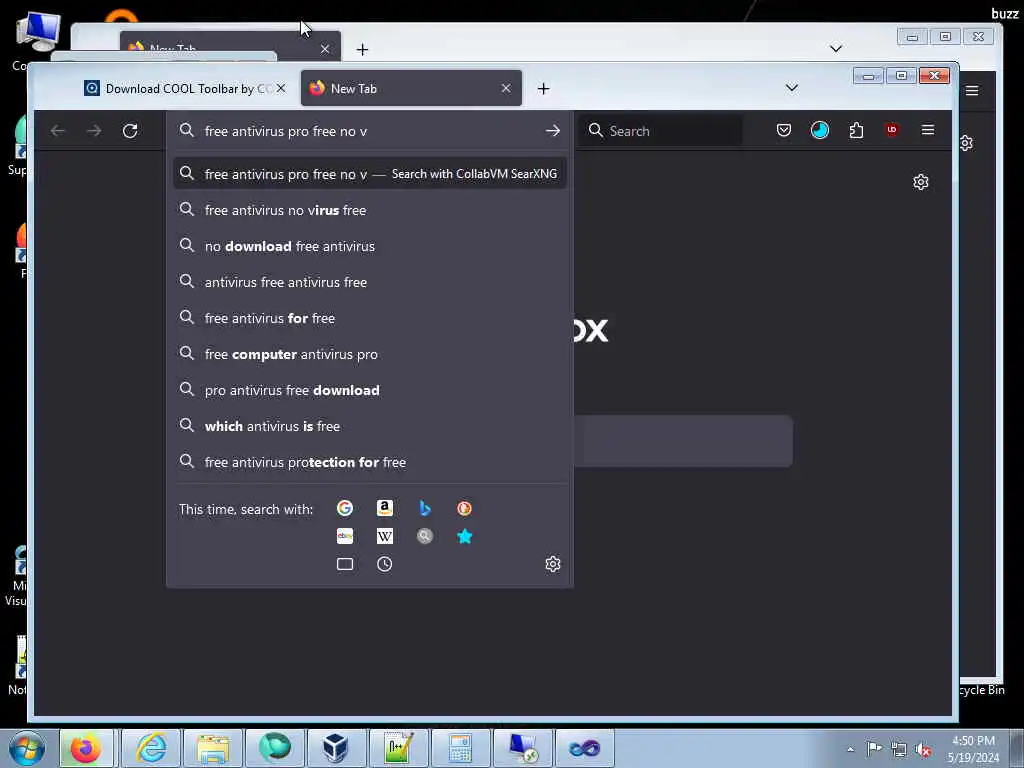This screenshot has width=1024, height=768.
Task: Open Windows Explorer folder in the taskbar
Action: coord(213,748)
